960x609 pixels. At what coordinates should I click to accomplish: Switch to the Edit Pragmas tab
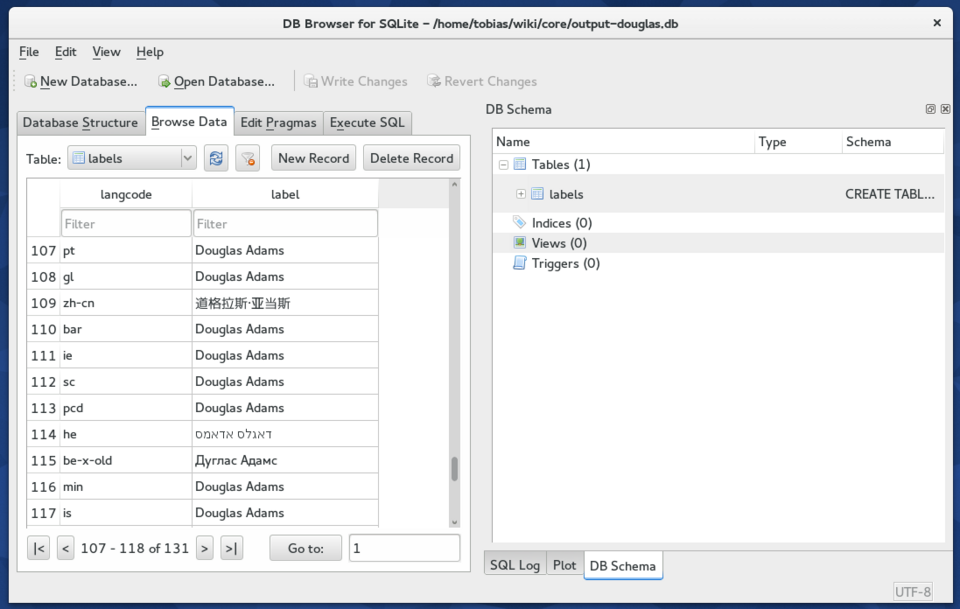click(279, 122)
